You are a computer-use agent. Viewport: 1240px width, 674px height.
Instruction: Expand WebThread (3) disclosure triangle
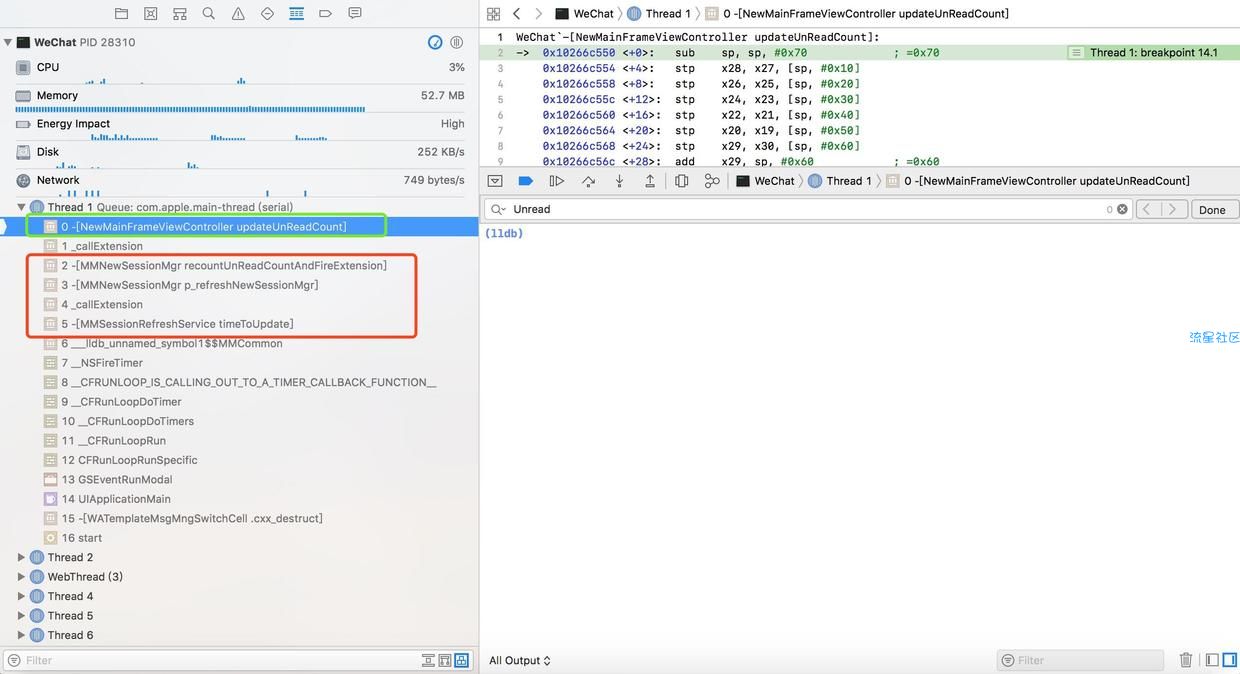21,577
